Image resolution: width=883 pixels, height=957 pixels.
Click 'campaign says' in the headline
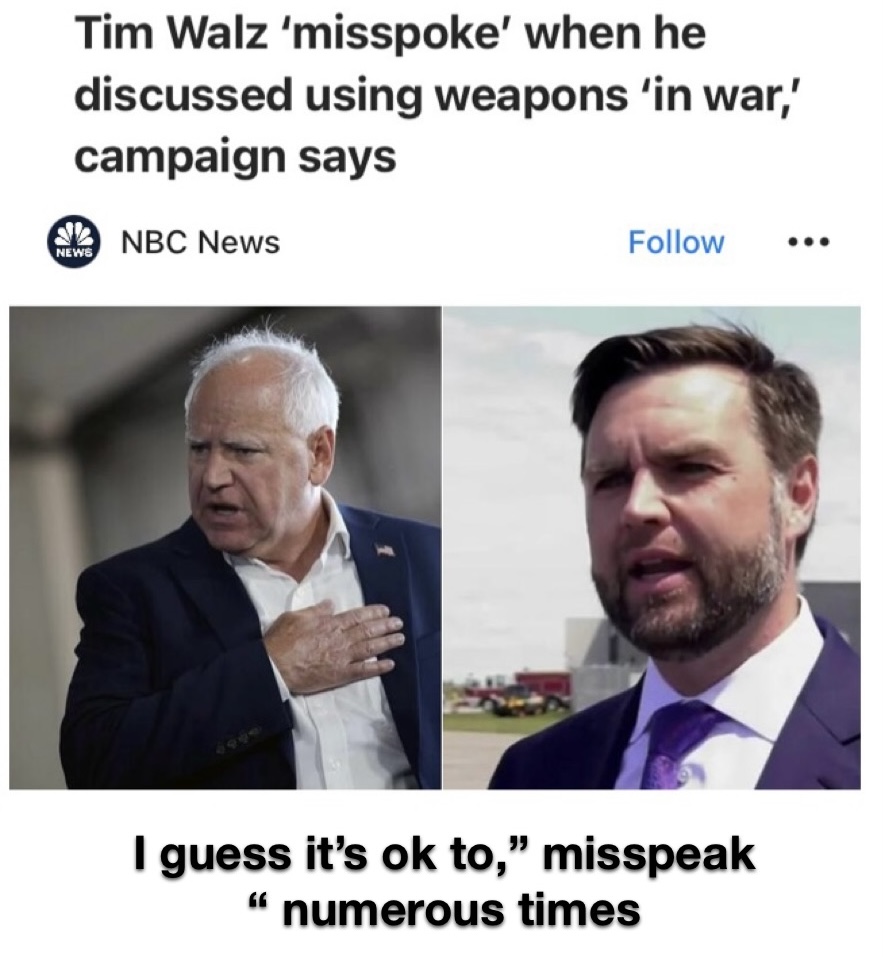[235, 157]
